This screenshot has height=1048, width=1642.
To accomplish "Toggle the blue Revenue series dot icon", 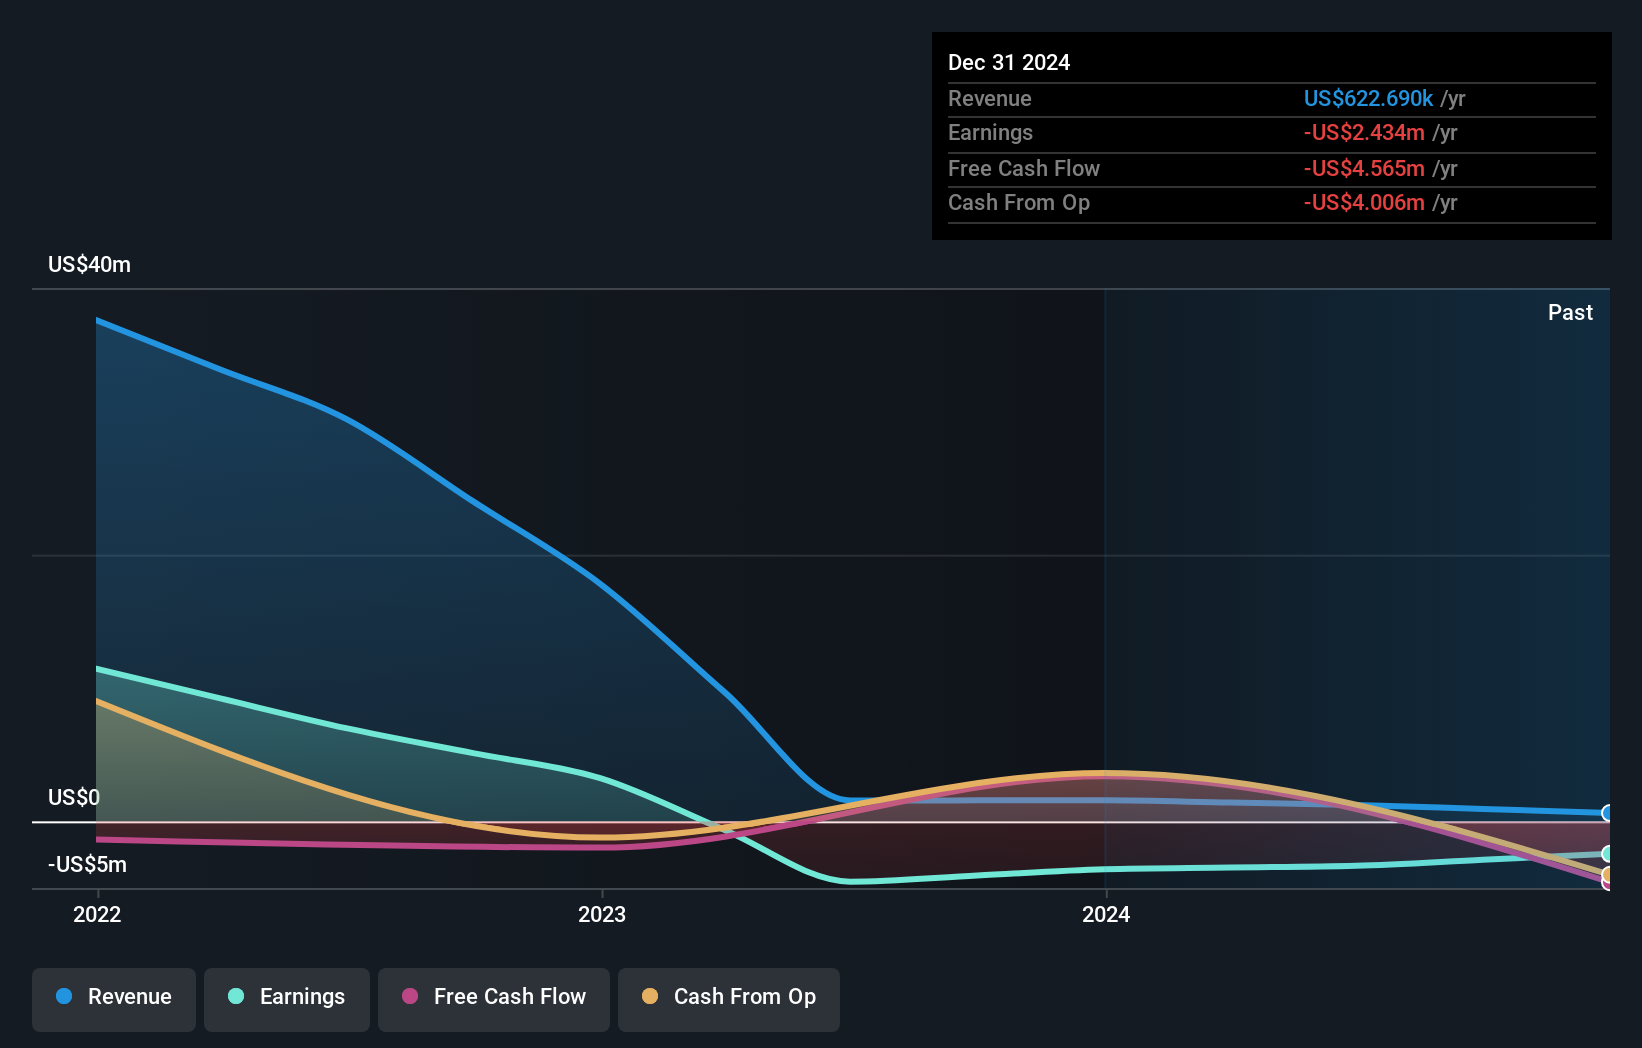I will 63,997.
